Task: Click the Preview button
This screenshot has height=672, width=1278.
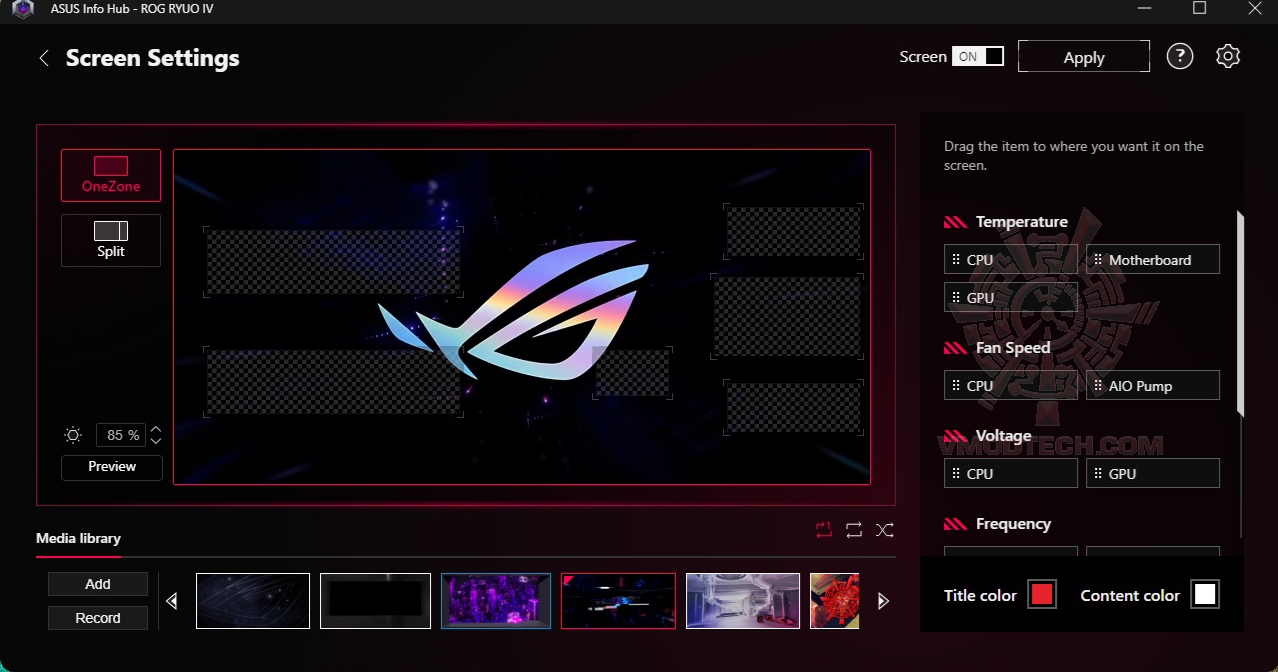Action: pyautogui.click(x=112, y=467)
